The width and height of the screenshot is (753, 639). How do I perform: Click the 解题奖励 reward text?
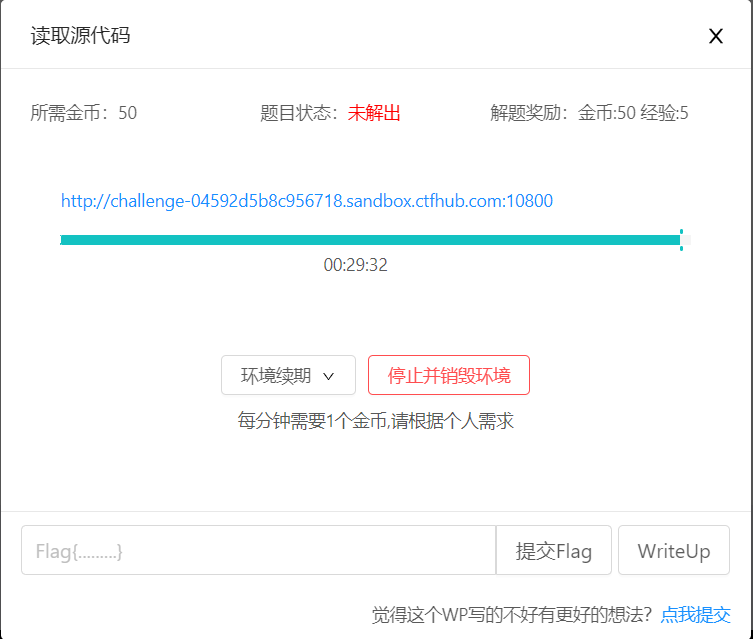pos(532,113)
